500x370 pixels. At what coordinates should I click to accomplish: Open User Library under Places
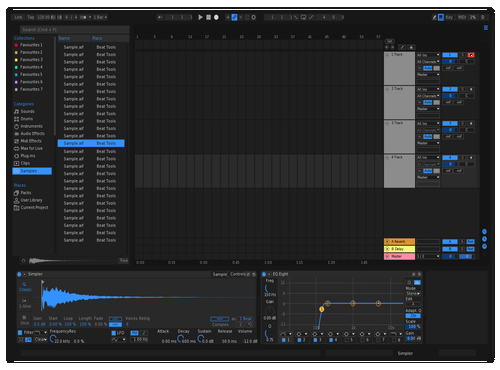pos(28,200)
